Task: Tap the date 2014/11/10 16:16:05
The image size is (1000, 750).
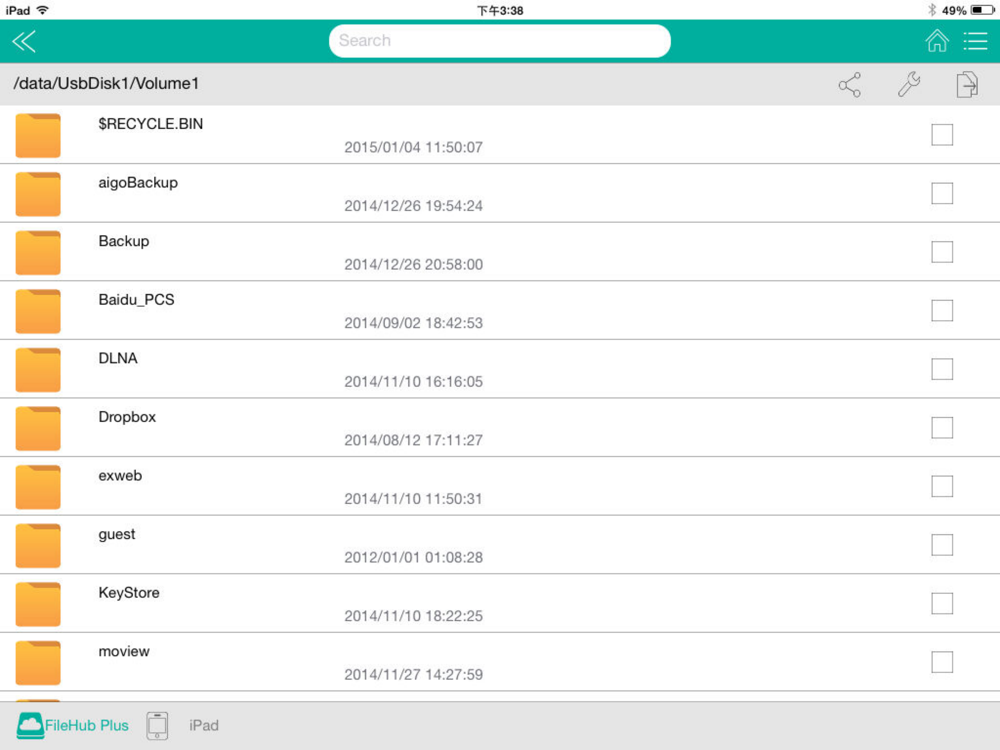Action: tap(413, 382)
